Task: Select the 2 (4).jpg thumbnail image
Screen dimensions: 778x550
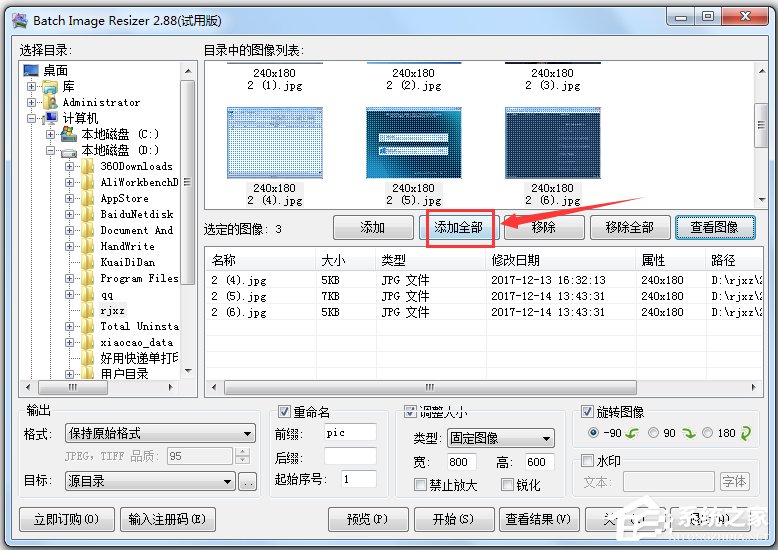Action: tap(275, 143)
